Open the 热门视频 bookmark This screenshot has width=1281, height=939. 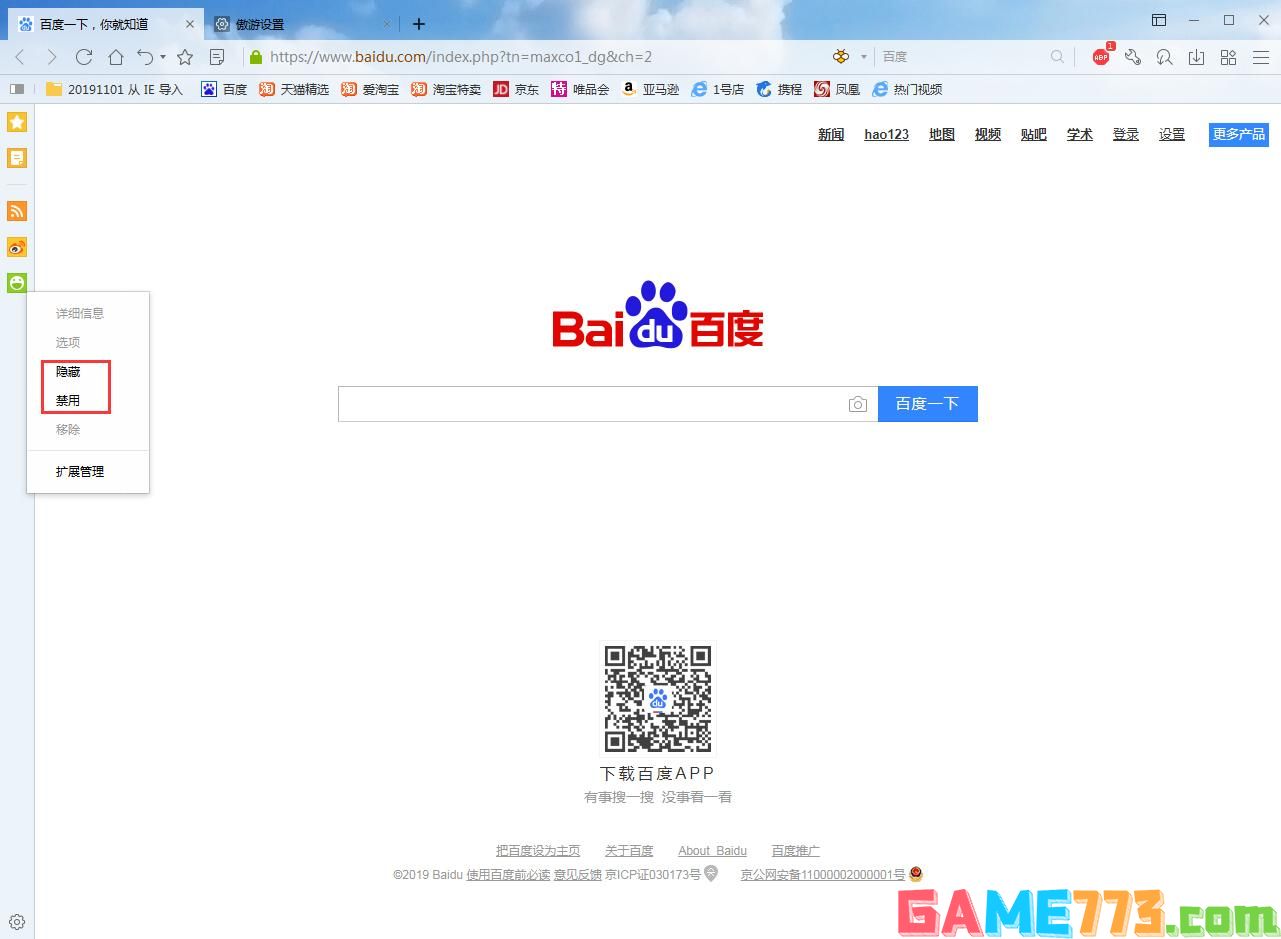907,89
